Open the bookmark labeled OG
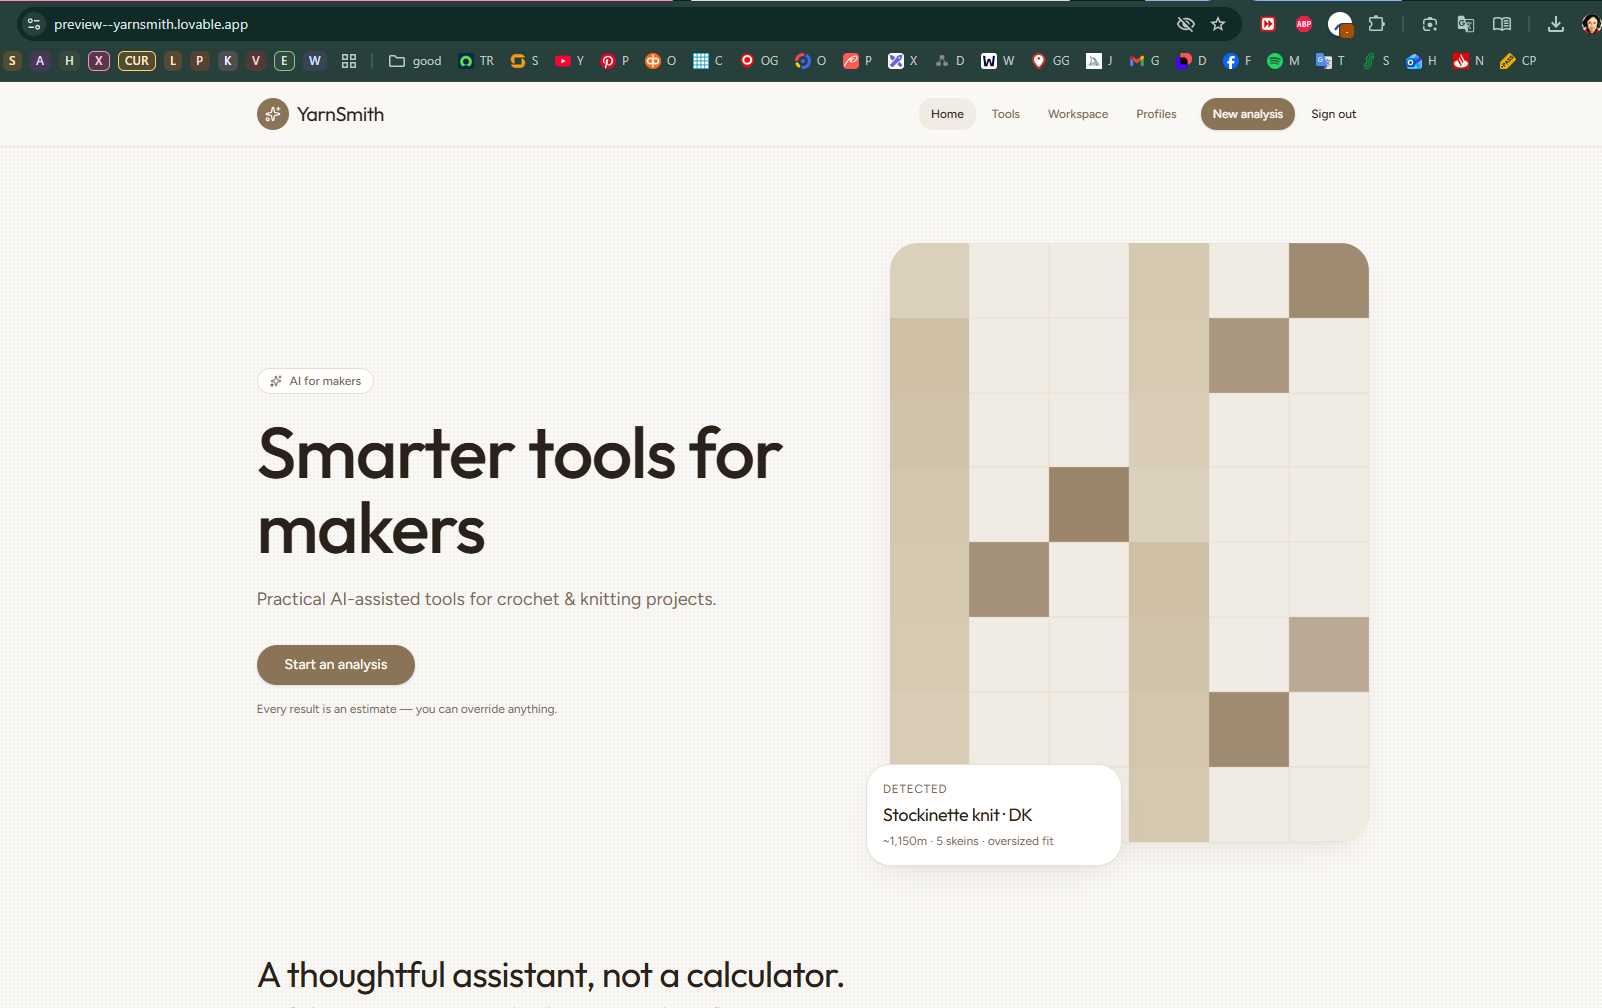This screenshot has width=1602, height=1008. 760,61
